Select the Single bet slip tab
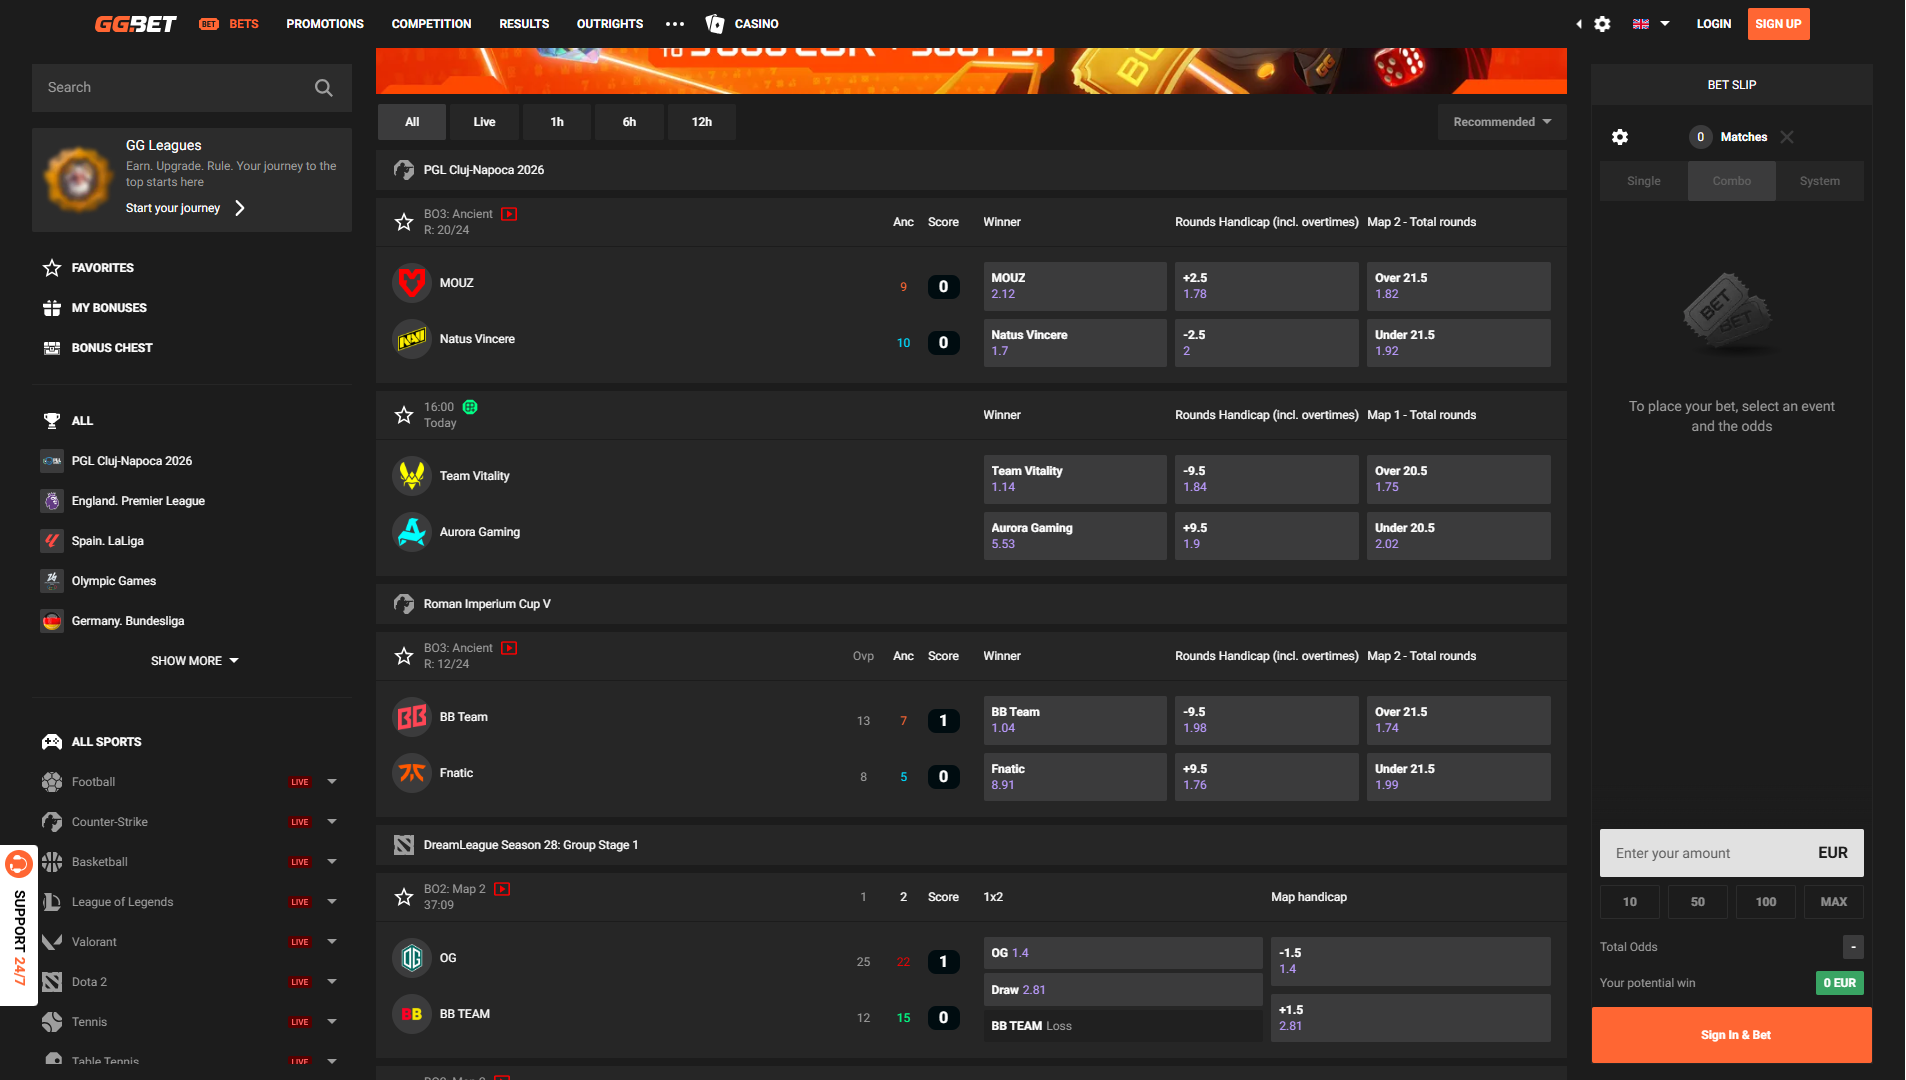 [x=1643, y=181]
